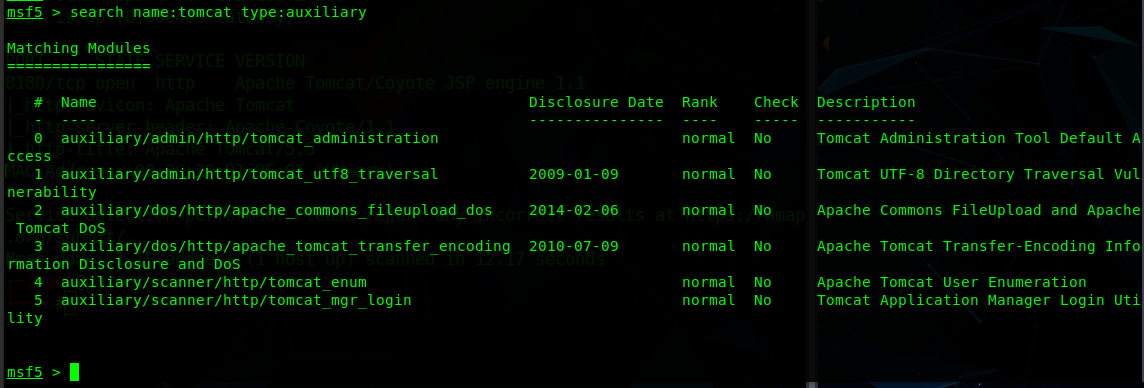Select auxiliary/admin/http/tomcat_utf8_traversal module name
The height and width of the screenshot is (388, 1144).
250,174
